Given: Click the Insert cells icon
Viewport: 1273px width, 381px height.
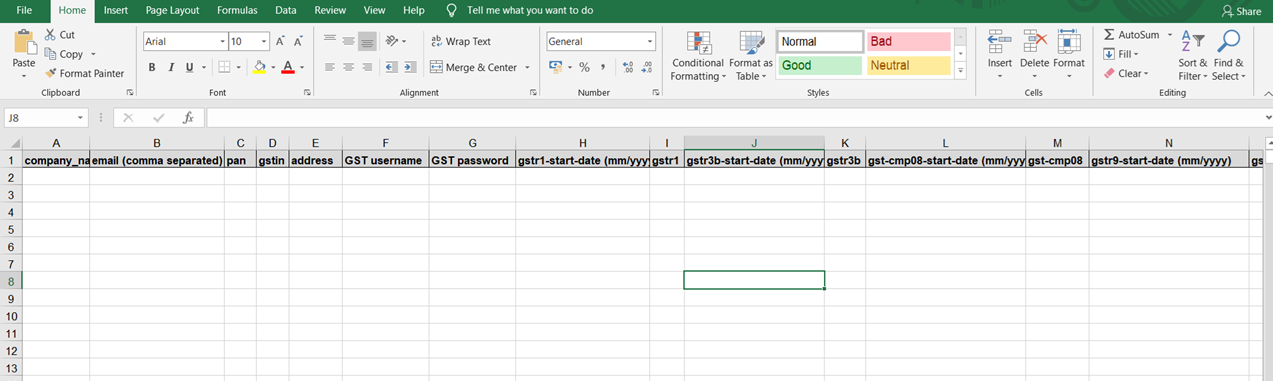Looking at the screenshot, I should coord(1000,42).
